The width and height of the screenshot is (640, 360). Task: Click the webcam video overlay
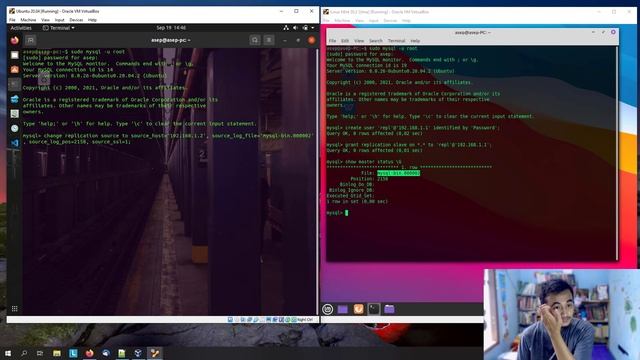pos(562,314)
